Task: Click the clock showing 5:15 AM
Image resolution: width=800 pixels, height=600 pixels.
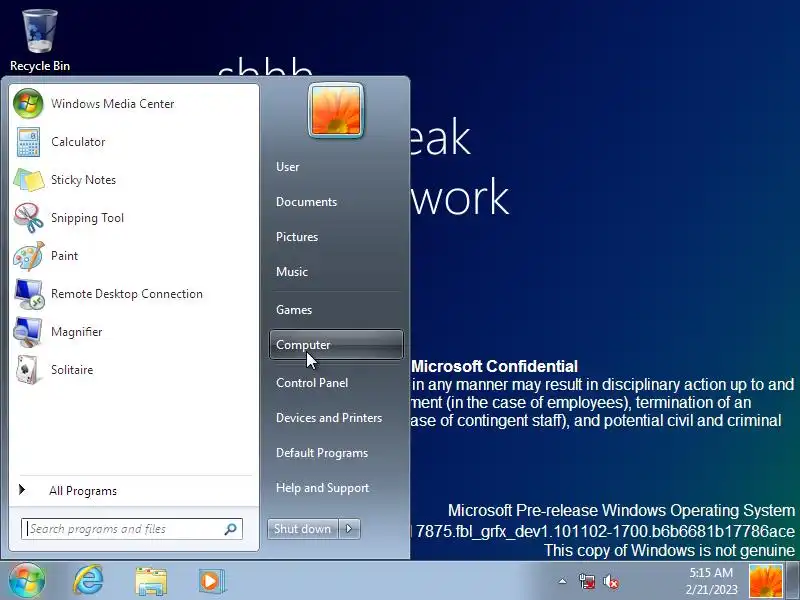Action: 711,573
